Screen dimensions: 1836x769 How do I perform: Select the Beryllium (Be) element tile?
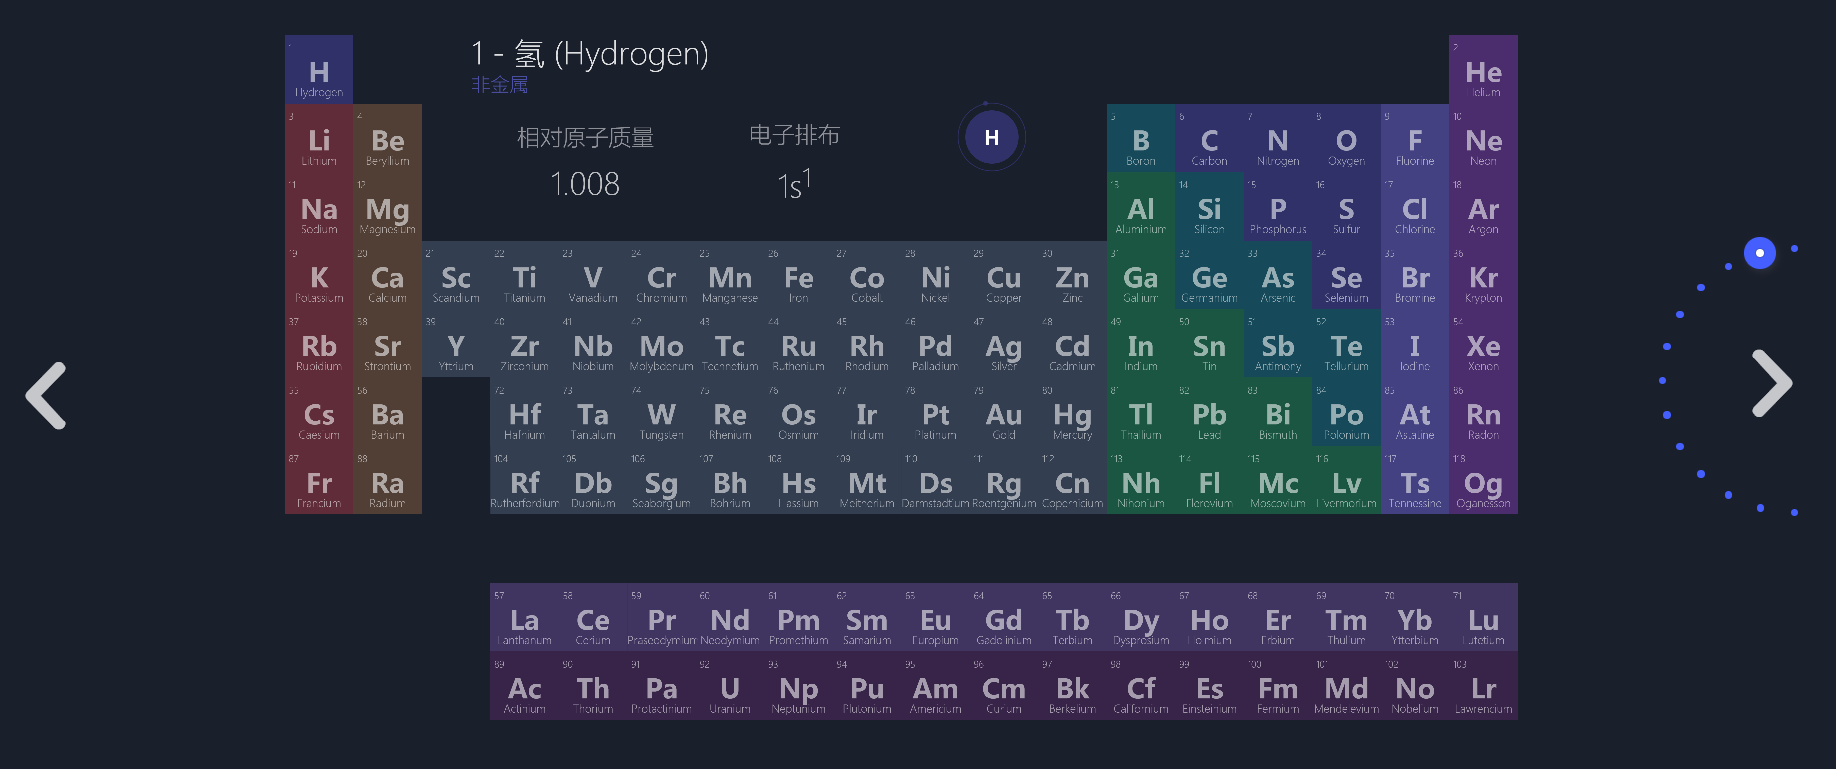click(x=388, y=139)
